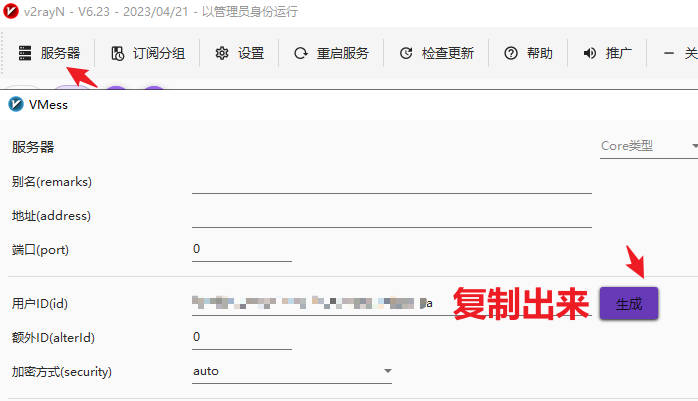Open the 服务器 servers menu
The height and width of the screenshot is (401, 698).
tap(49, 53)
